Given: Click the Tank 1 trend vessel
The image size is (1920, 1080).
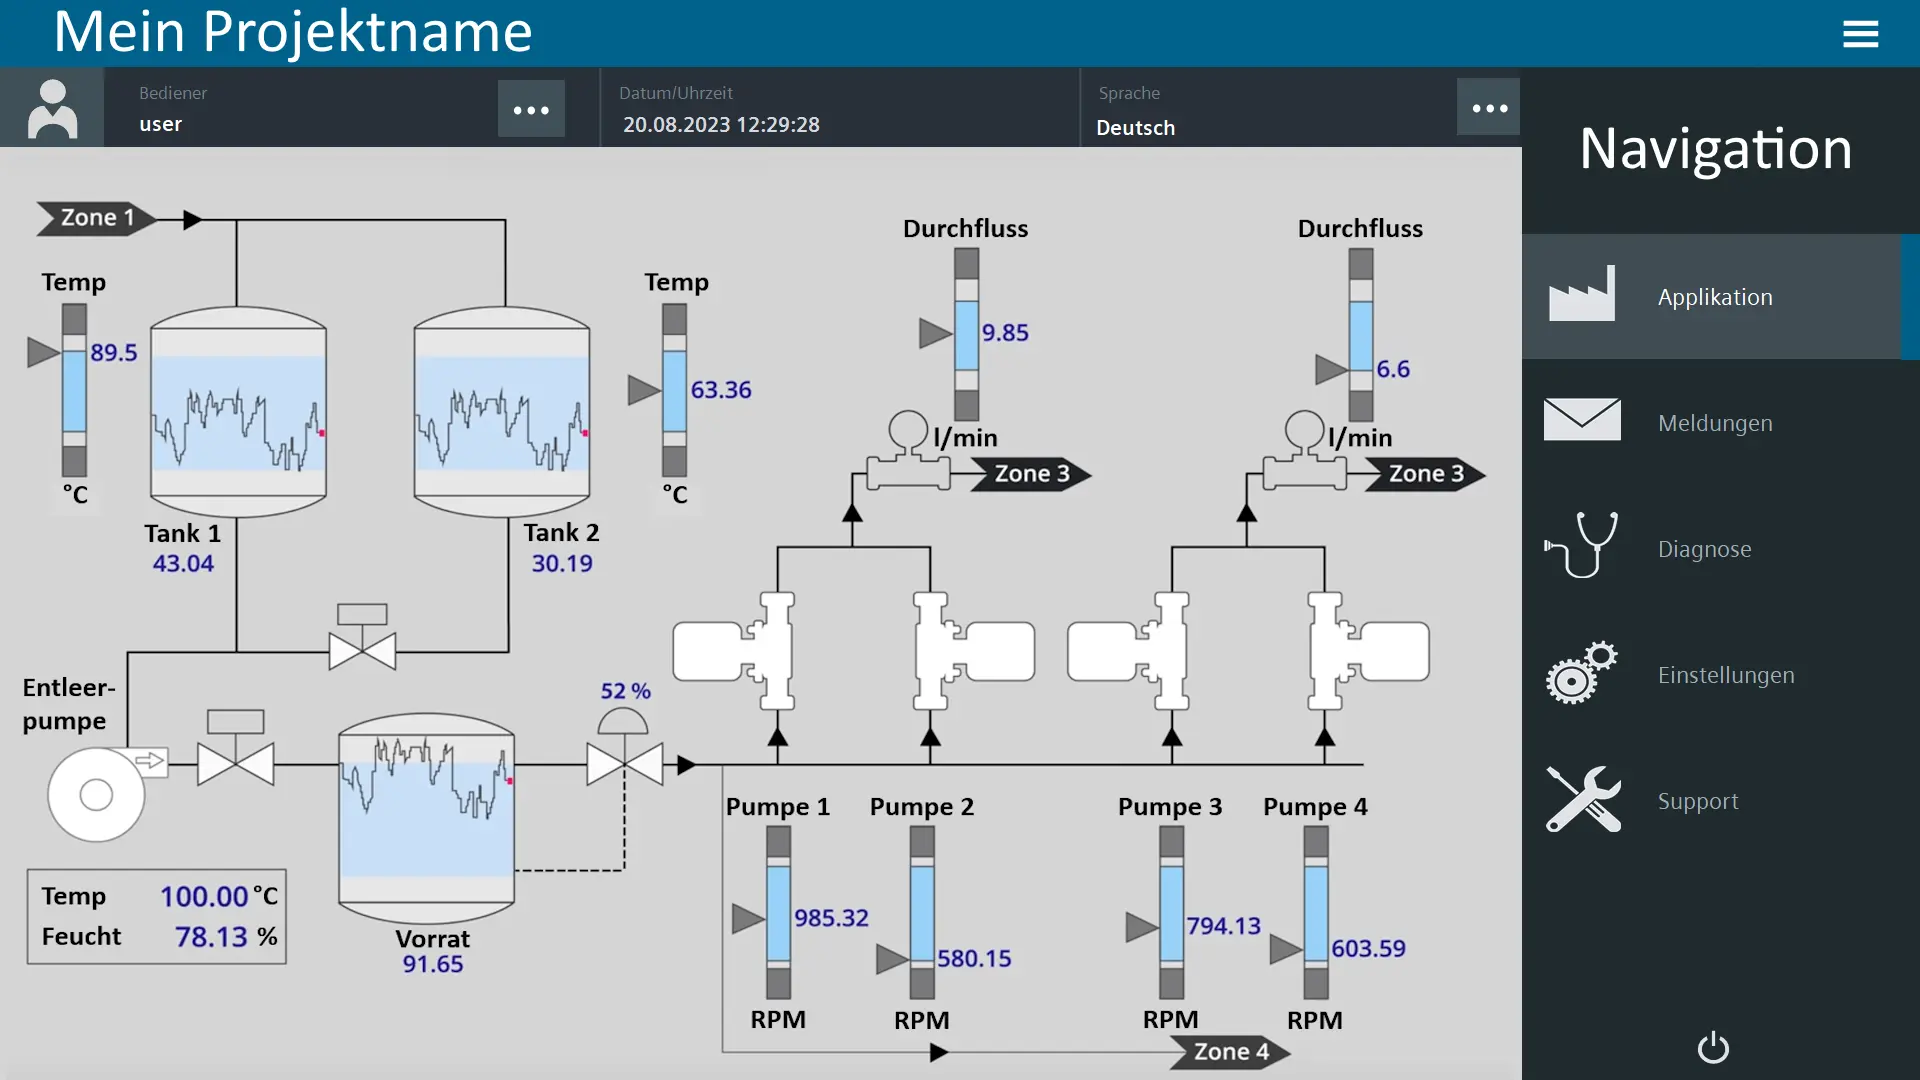Looking at the screenshot, I should pos(238,412).
